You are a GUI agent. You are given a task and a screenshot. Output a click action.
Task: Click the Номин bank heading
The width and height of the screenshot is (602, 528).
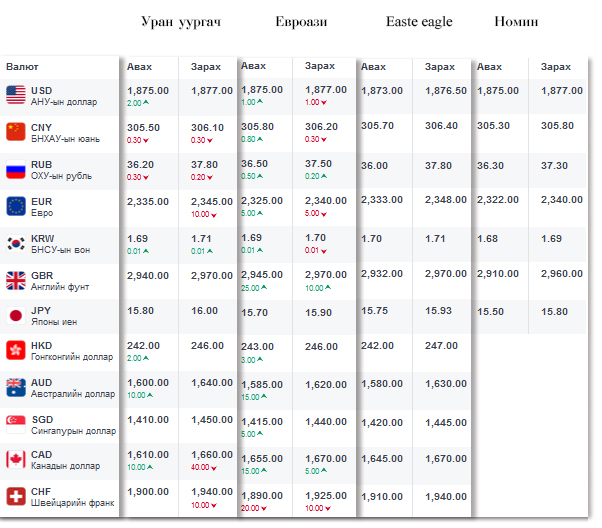(x=517, y=21)
